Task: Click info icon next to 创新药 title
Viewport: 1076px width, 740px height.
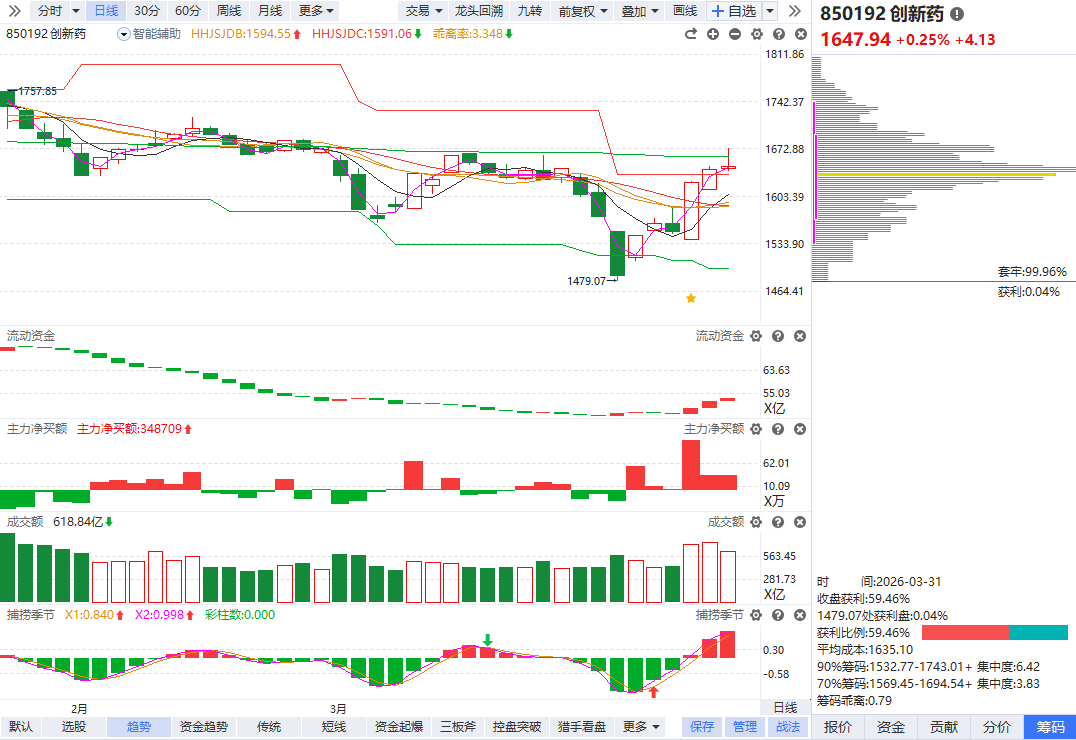Action: pyautogui.click(x=957, y=15)
